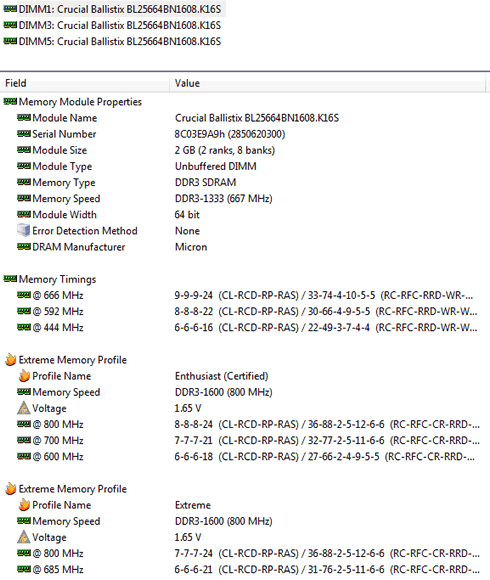The height and width of the screenshot is (580, 490).
Task: Click the @ 444 MHz timing icon
Action: [x=24, y=327]
